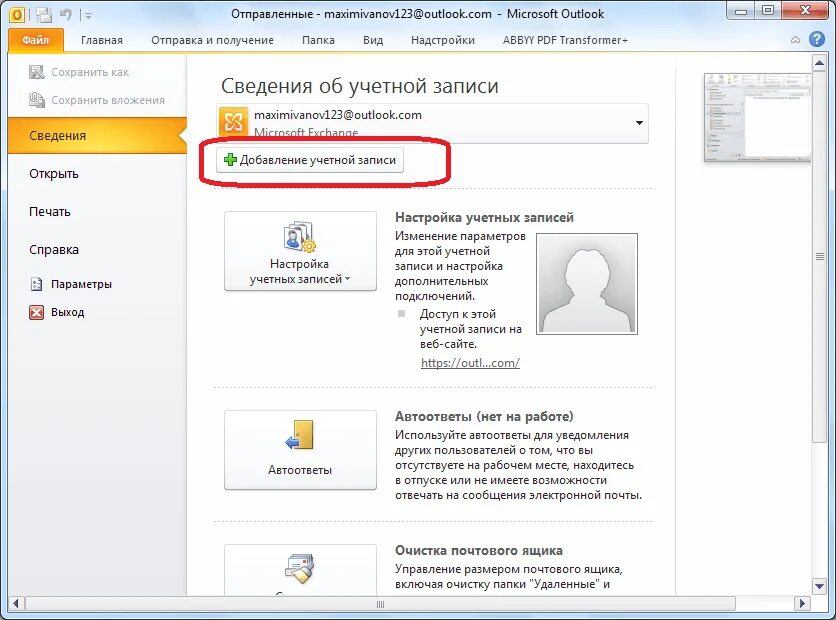
Task: Click the red Выход X icon
Action: point(36,312)
